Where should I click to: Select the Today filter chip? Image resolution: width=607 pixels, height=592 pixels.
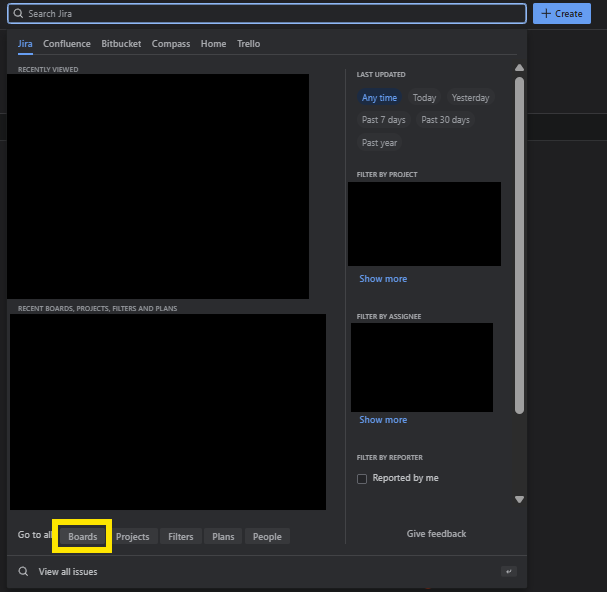(x=424, y=98)
